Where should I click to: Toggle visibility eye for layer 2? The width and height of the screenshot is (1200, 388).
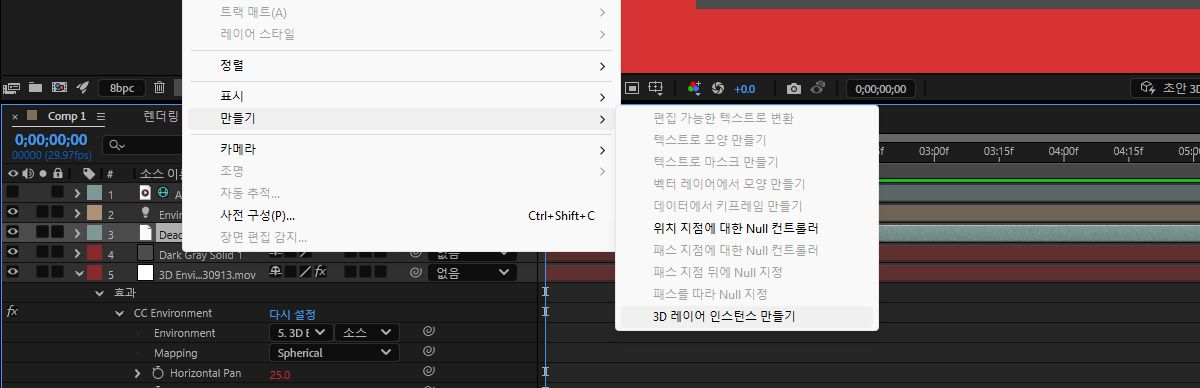(x=13, y=213)
